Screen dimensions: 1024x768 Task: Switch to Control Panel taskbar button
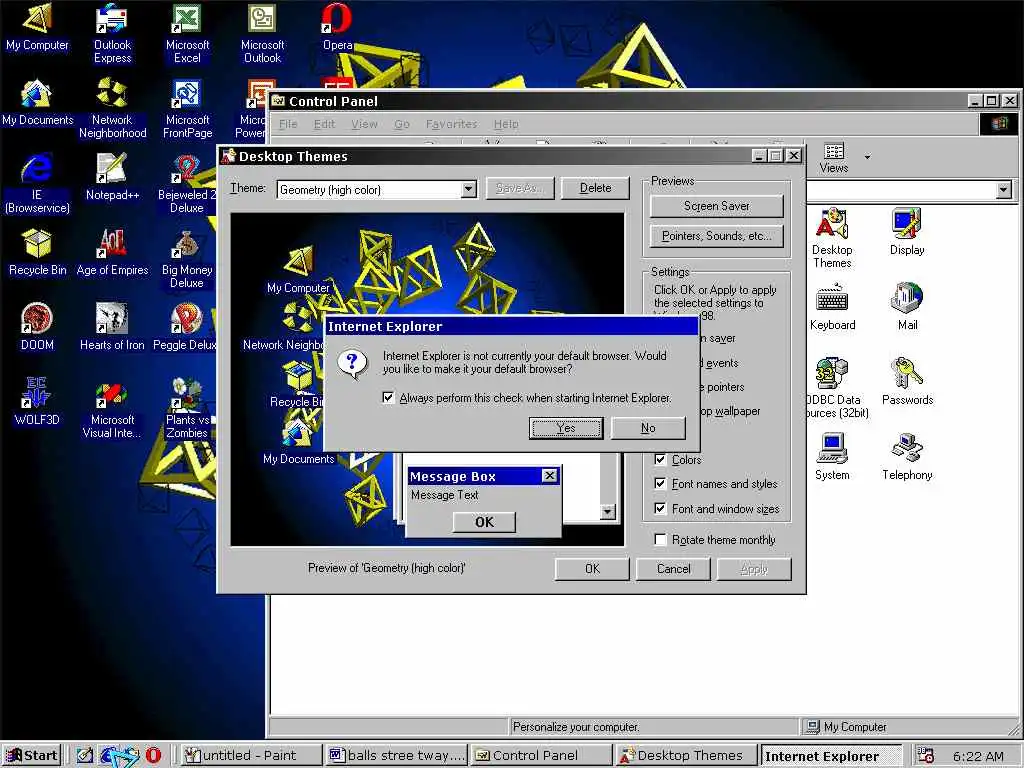(540, 756)
